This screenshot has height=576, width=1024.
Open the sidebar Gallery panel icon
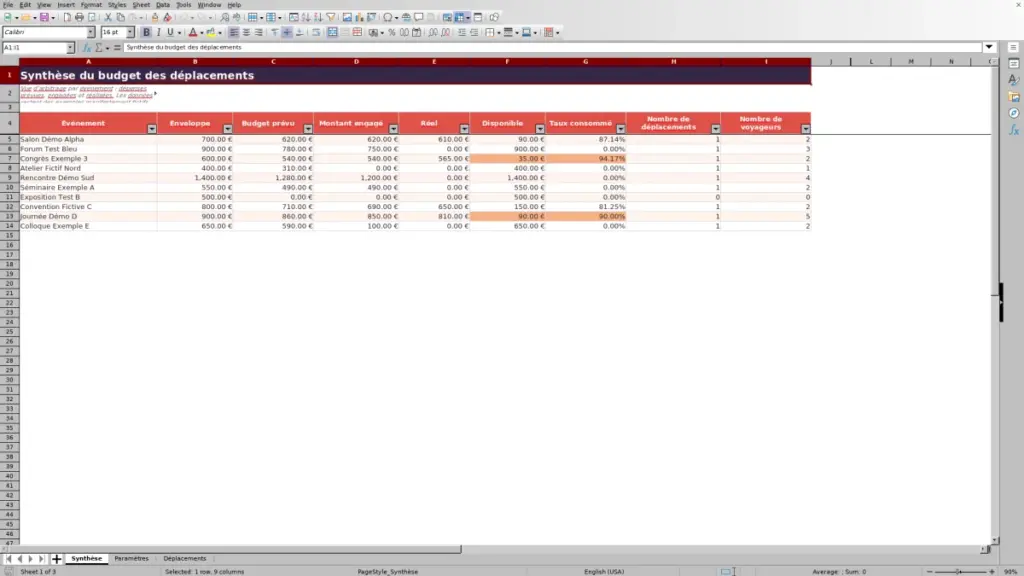(x=1014, y=97)
